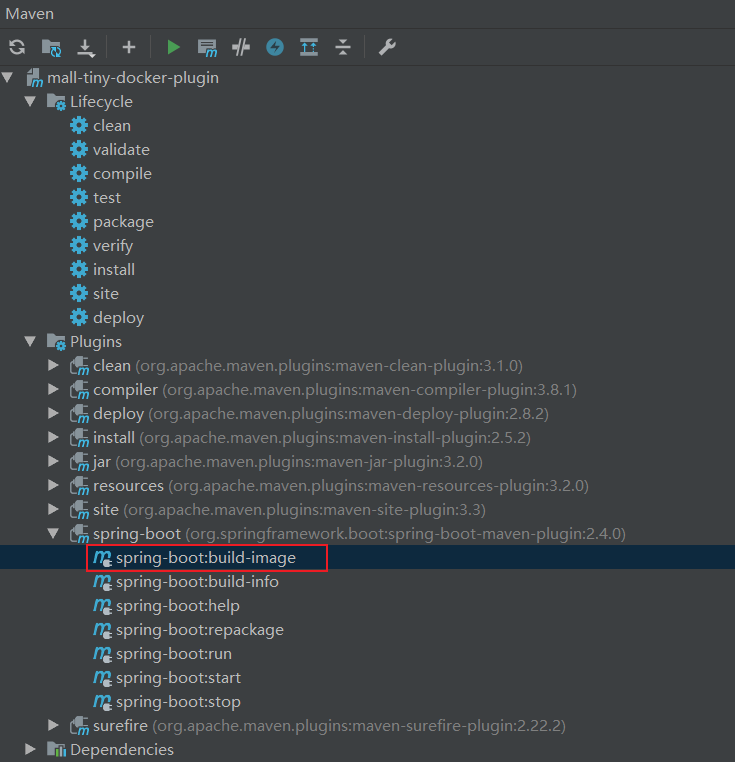Collapse the mall-tiny-docker-plugin project node
Viewport: 735px width, 762px height.
pos(7,77)
